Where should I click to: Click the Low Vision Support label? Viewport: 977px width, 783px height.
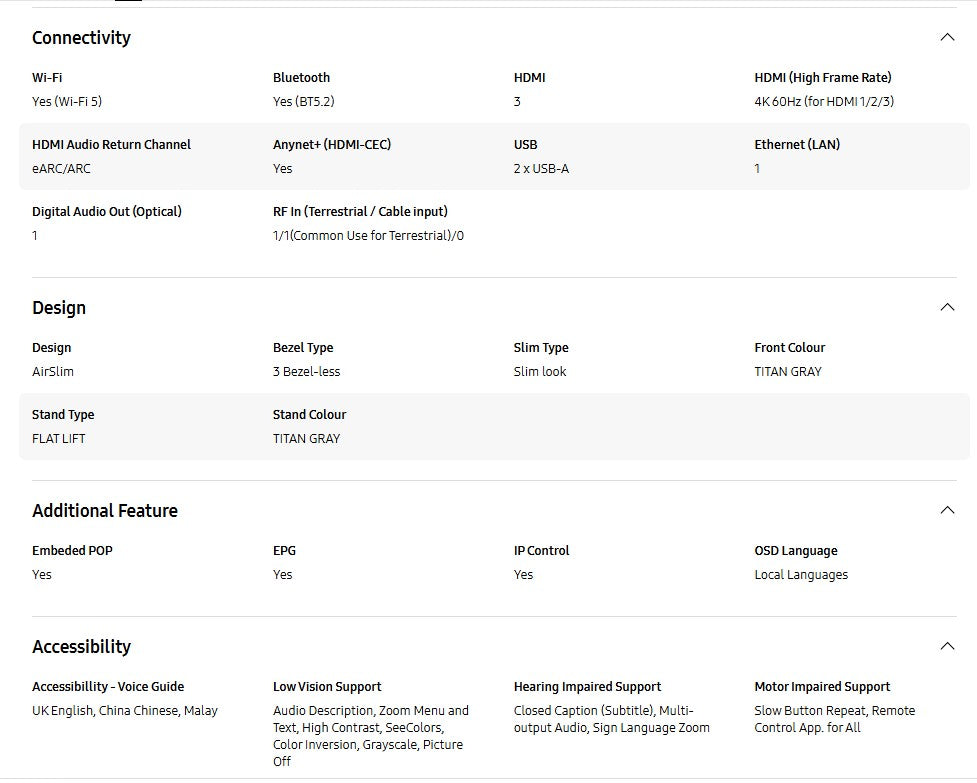click(x=327, y=687)
